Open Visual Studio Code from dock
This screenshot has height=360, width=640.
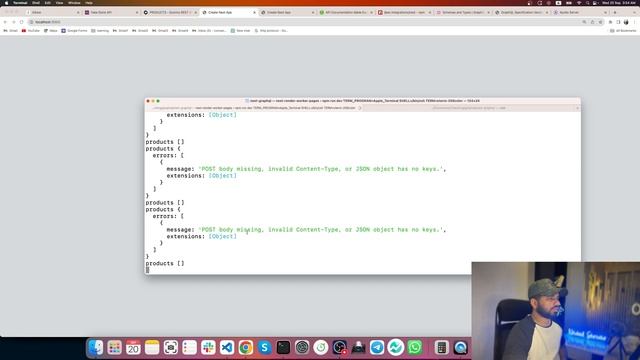click(227, 347)
